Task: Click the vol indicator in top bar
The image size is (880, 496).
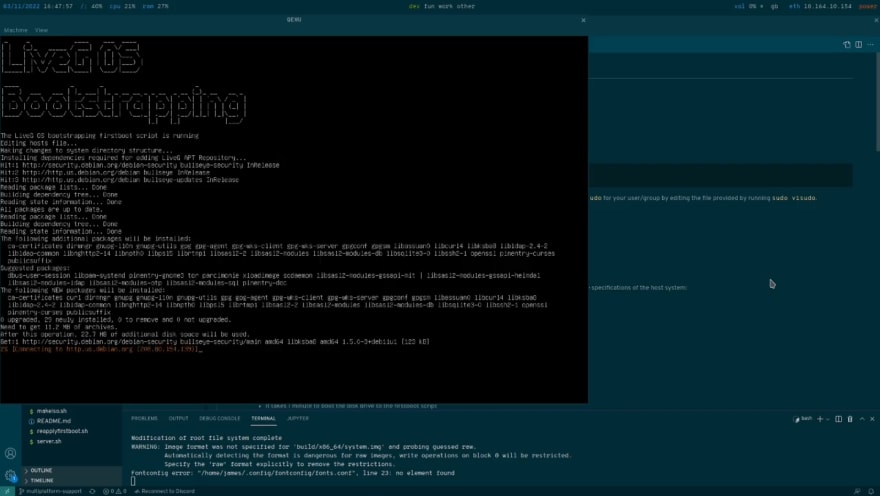Action: click(749, 6)
